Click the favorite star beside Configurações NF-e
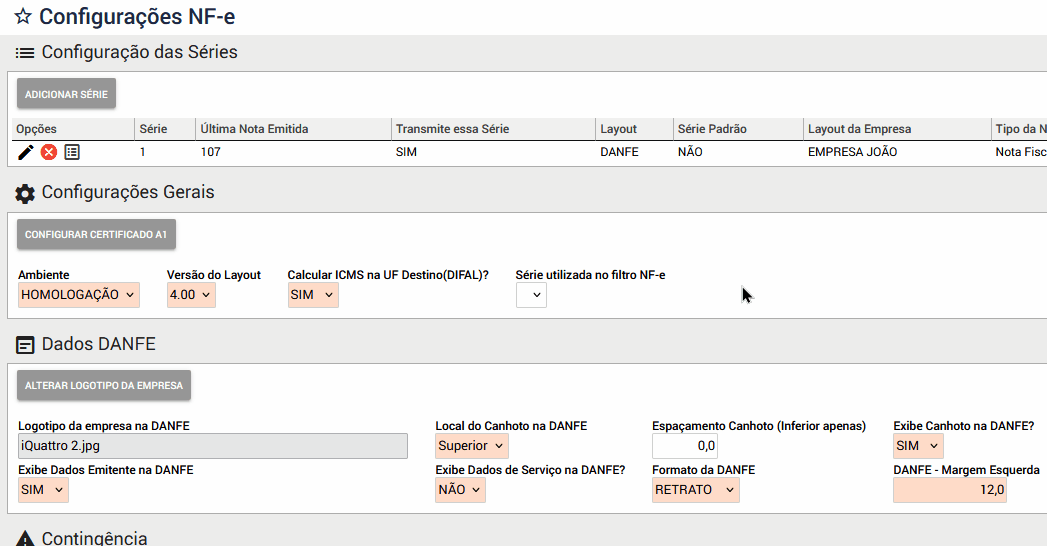 23,16
